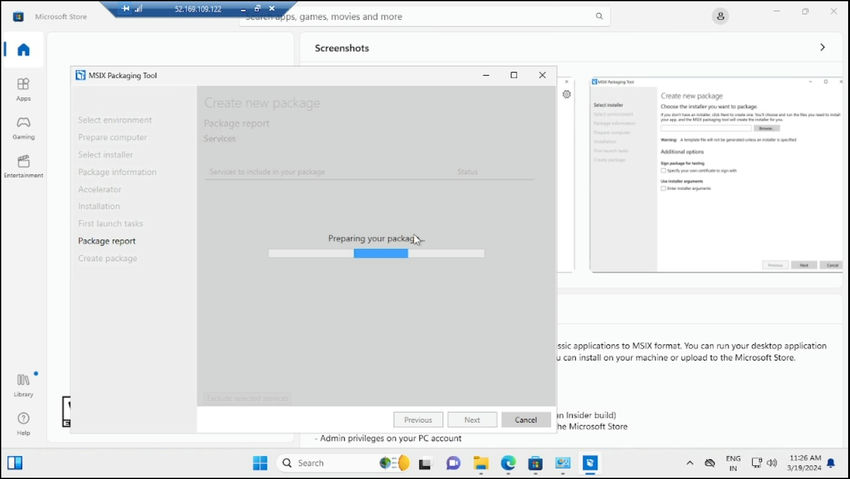850x479 pixels.
Task: Open Microsoft Edge from the taskbar
Action: 508,463
